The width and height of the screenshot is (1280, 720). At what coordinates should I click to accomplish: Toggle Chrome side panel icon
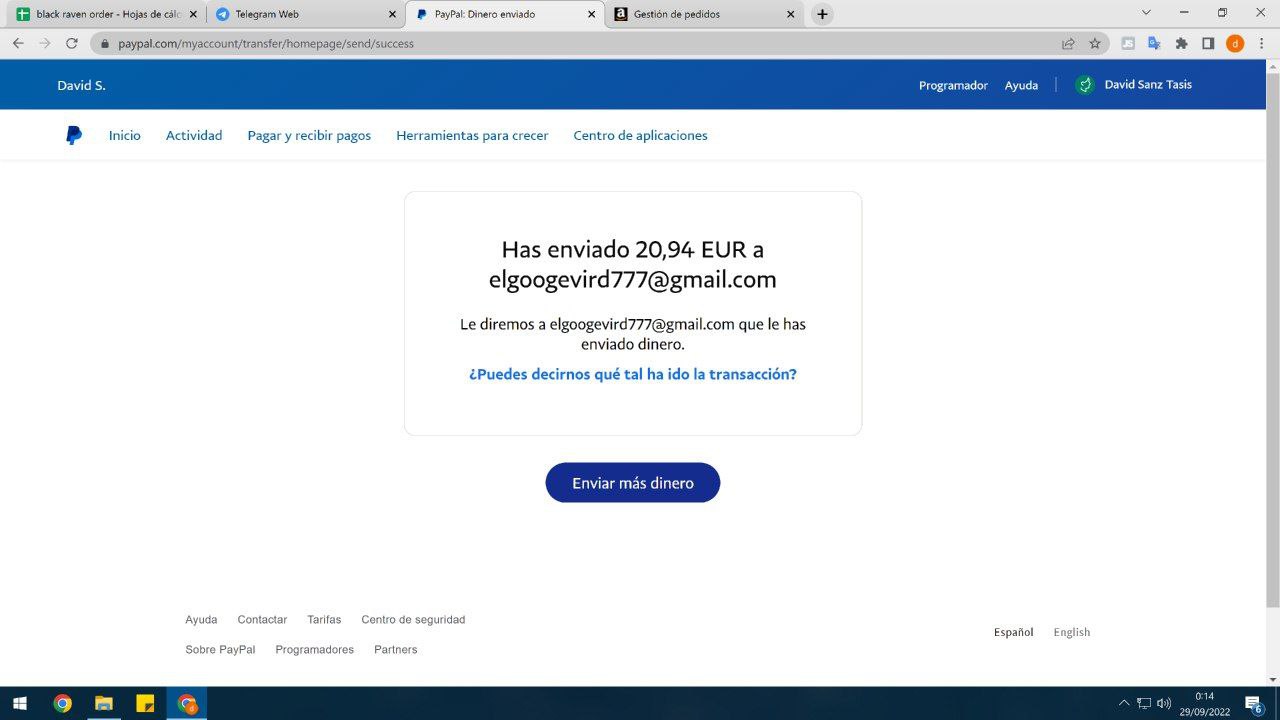pyautogui.click(x=1208, y=43)
